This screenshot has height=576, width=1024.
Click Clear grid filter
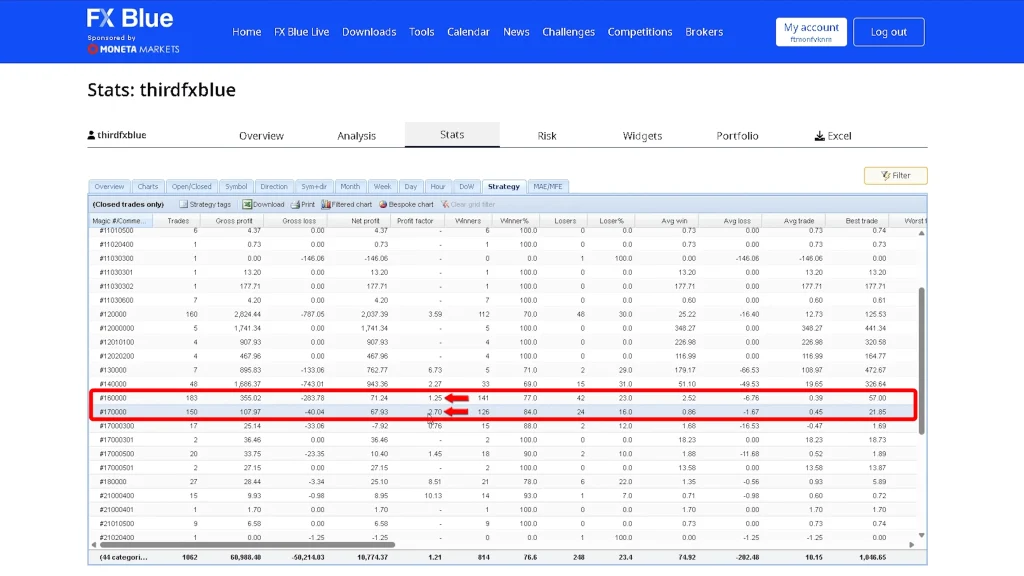[468, 204]
